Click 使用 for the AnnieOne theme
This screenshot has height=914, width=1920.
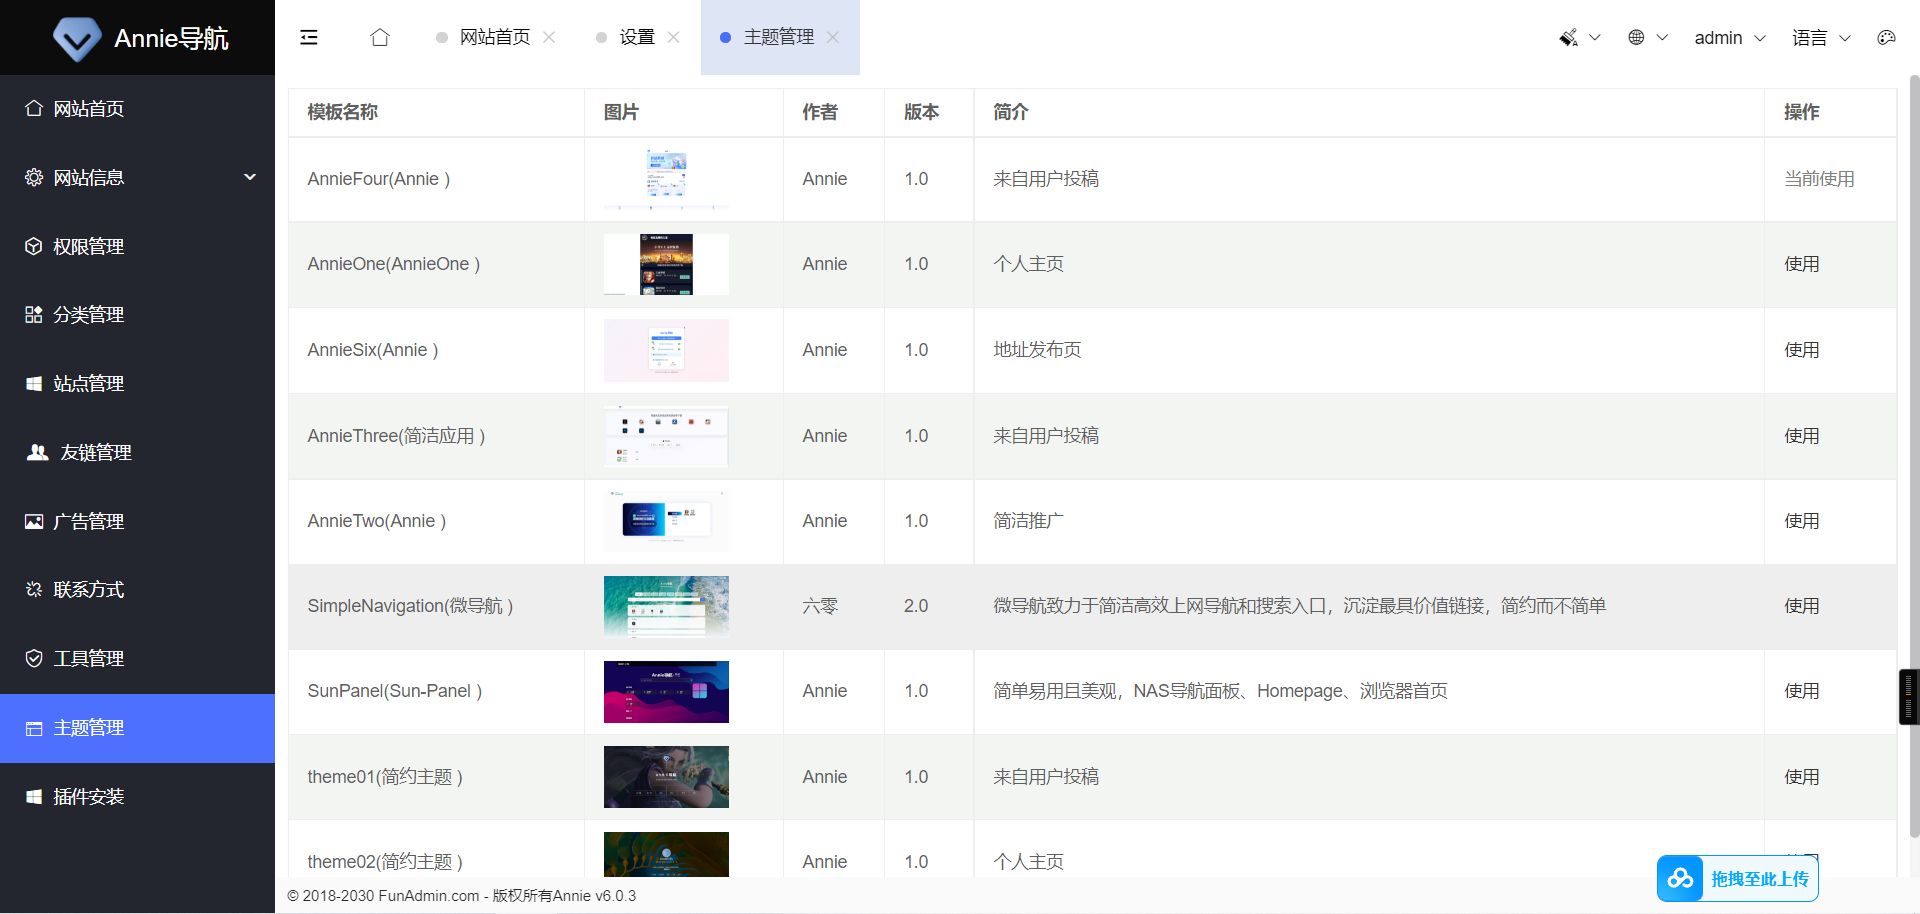tap(1801, 264)
